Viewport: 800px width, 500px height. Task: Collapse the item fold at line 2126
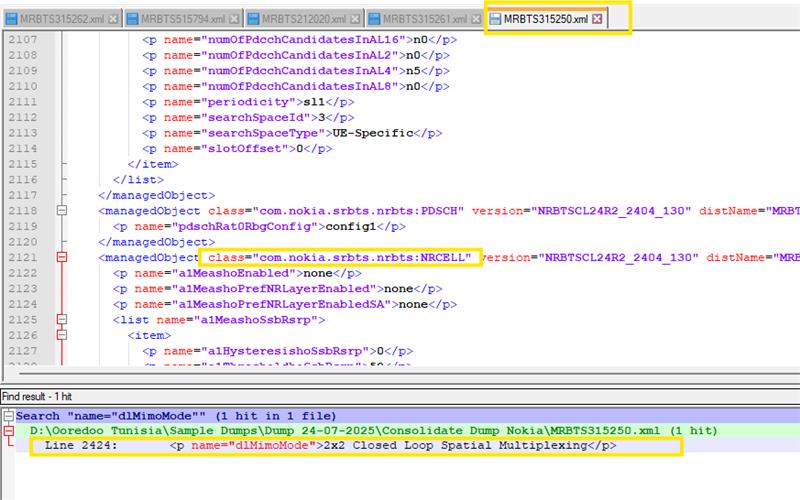62,336
